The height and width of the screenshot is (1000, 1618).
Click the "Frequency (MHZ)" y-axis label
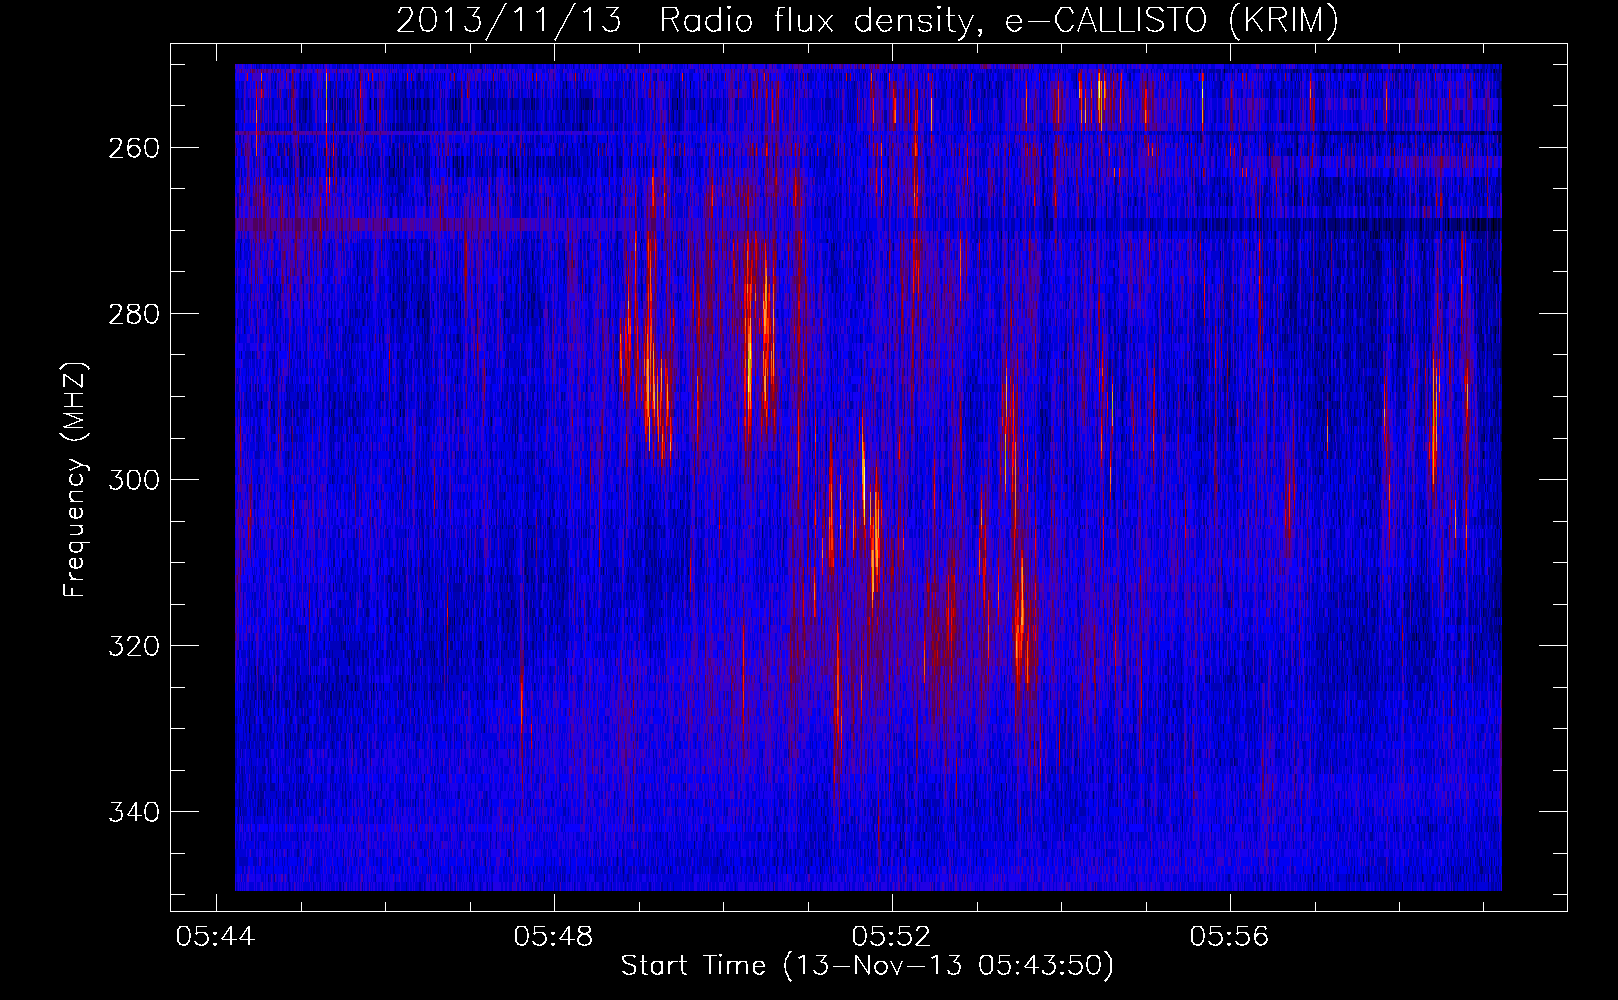(75, 479)
